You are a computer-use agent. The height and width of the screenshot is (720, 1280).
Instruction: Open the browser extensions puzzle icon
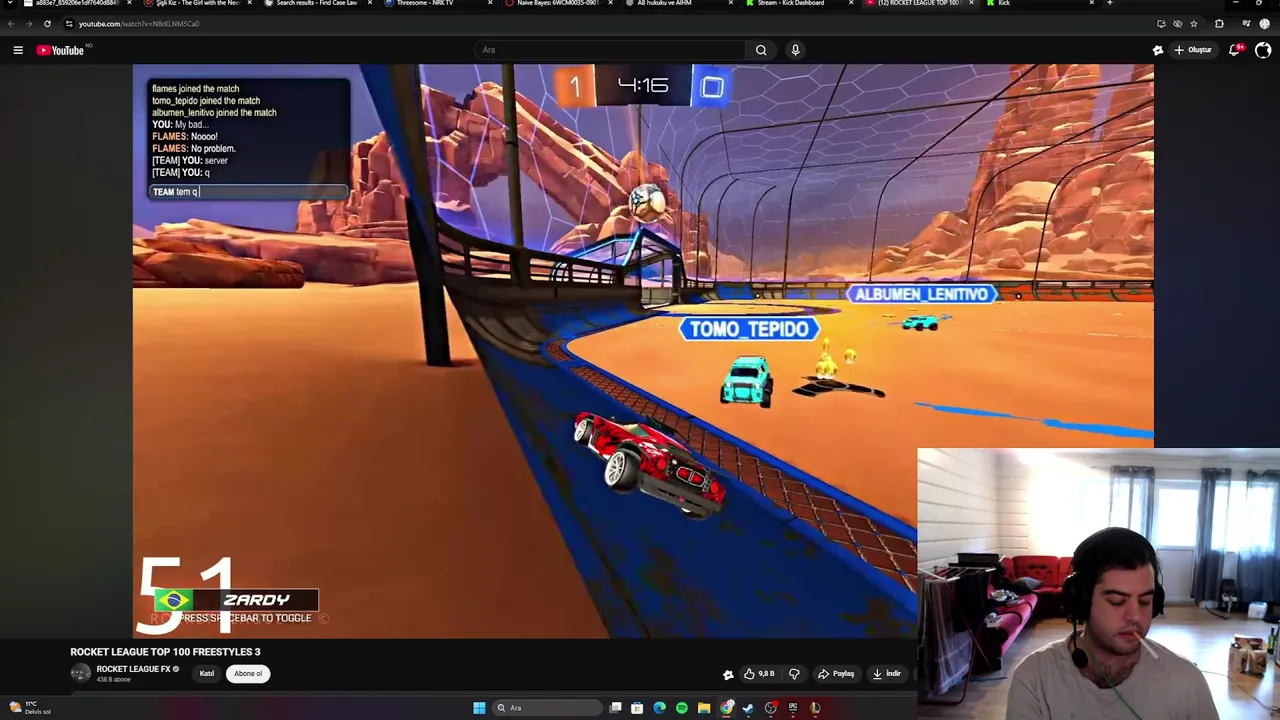coord(1219,23)
